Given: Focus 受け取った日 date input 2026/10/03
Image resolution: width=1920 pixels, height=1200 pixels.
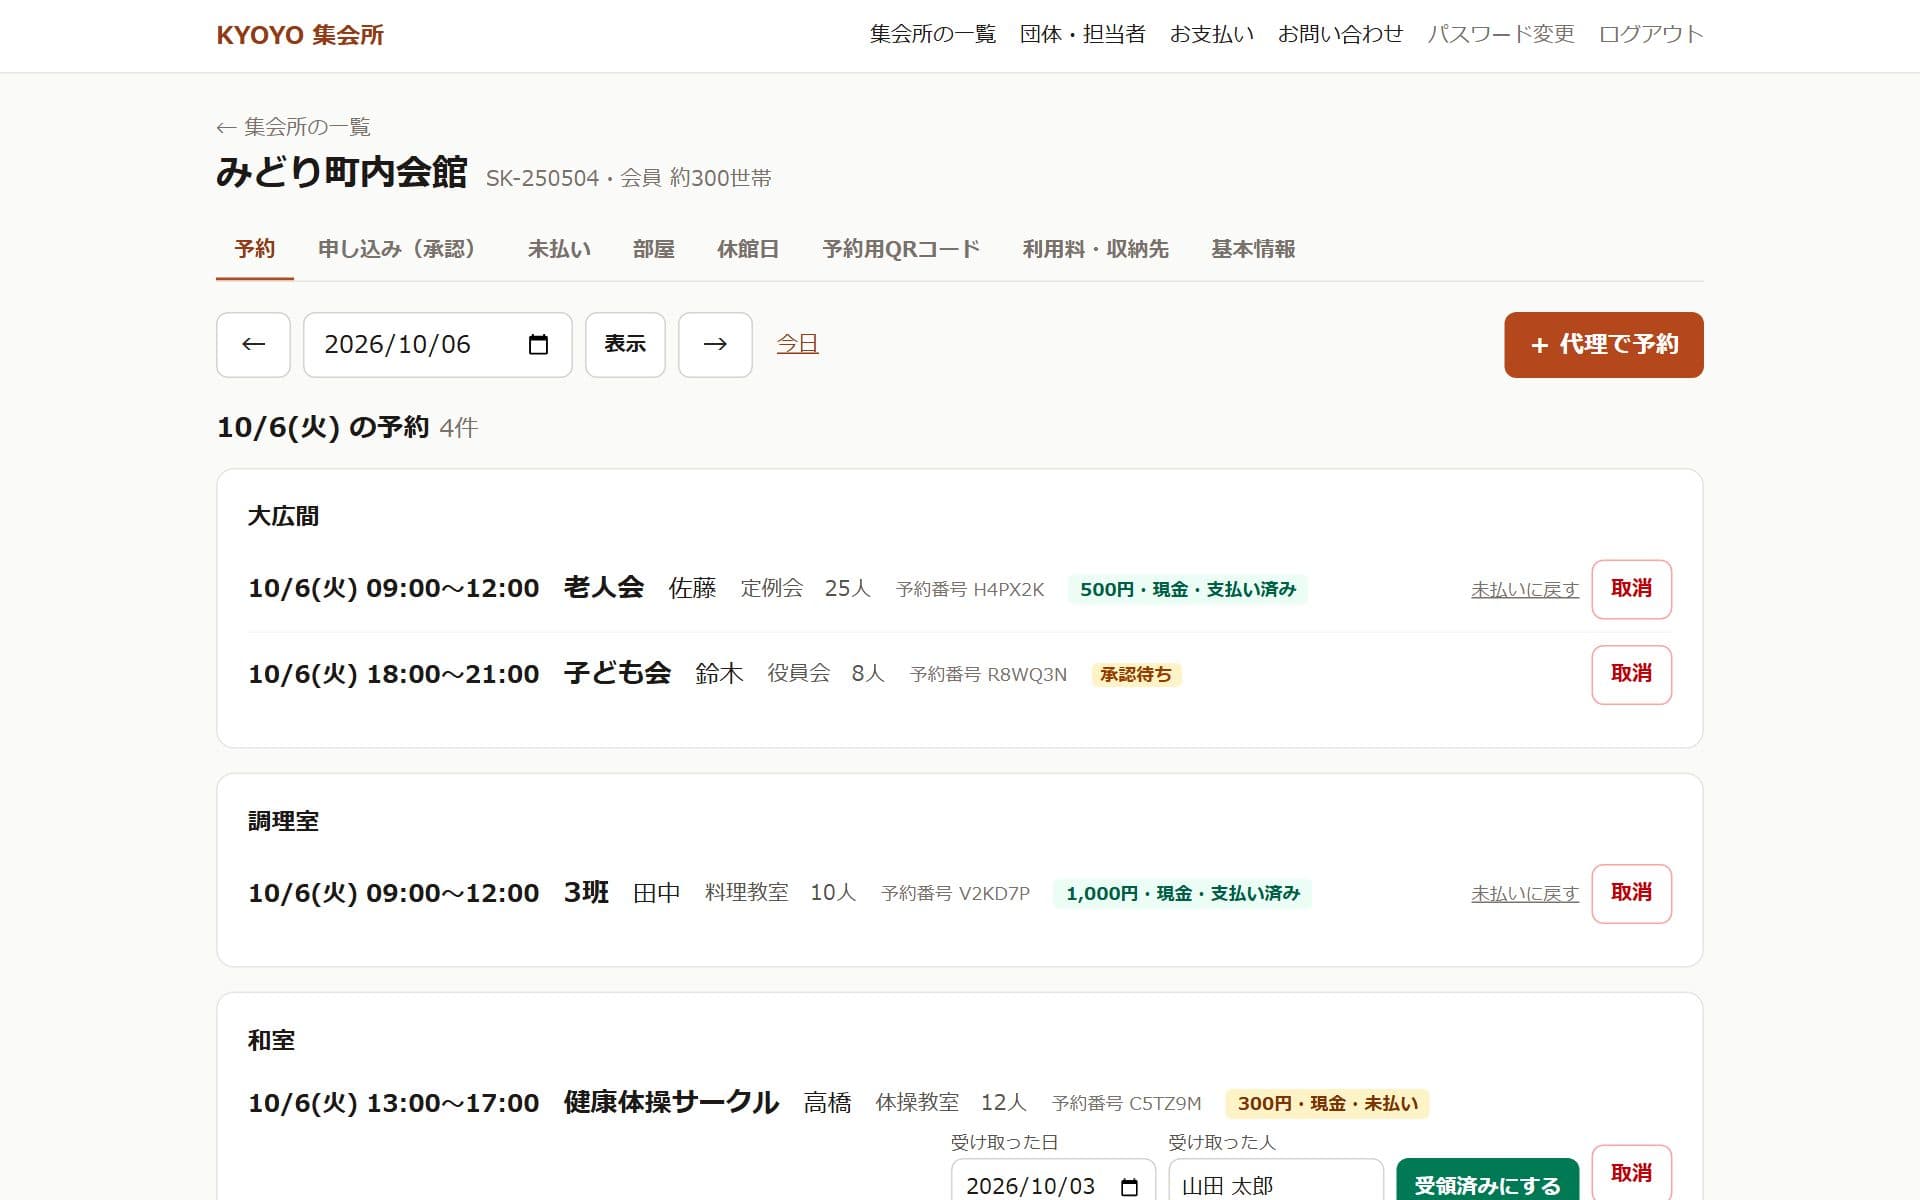Looking at the screenshot, I should (1053, 1182).
